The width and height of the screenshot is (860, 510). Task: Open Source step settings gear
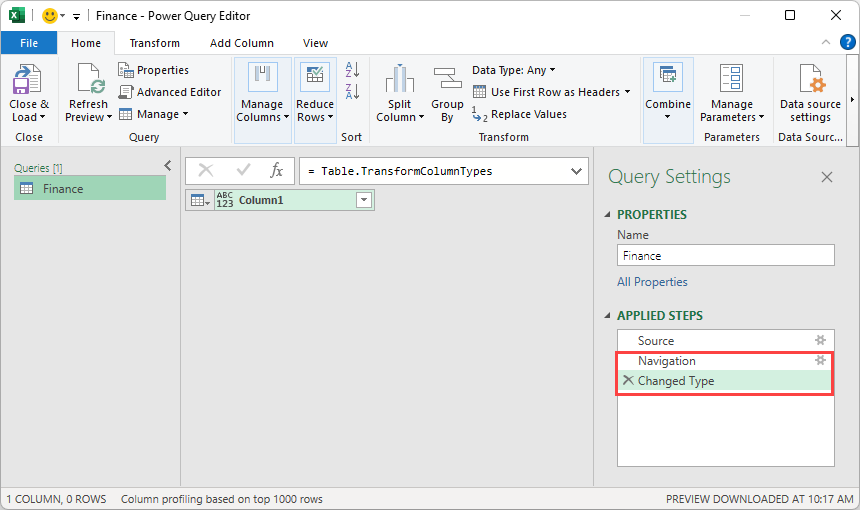pos(821,340)
